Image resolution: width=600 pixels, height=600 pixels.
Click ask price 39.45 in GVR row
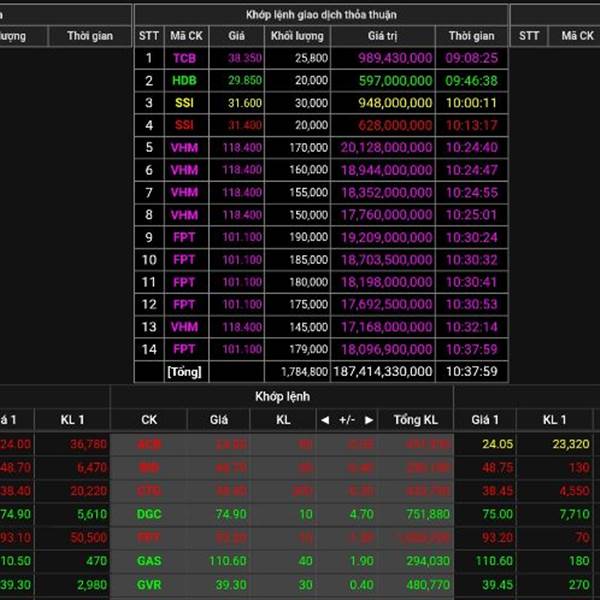497,585
